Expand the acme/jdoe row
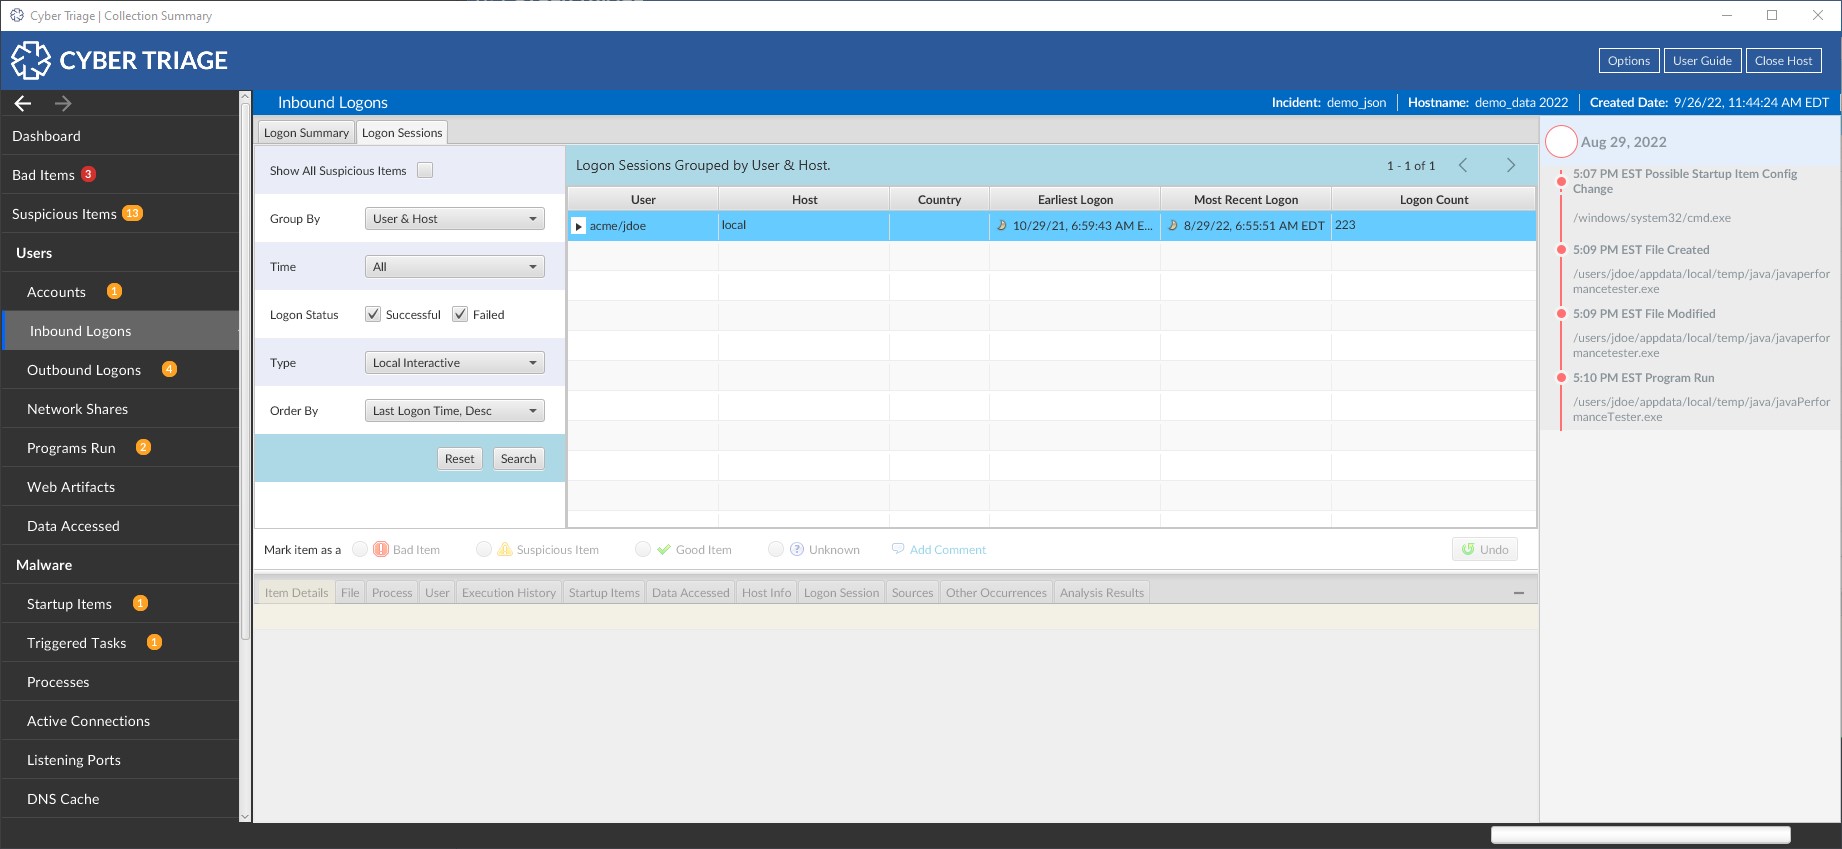 pyautogui.click(x=578, y=226)
